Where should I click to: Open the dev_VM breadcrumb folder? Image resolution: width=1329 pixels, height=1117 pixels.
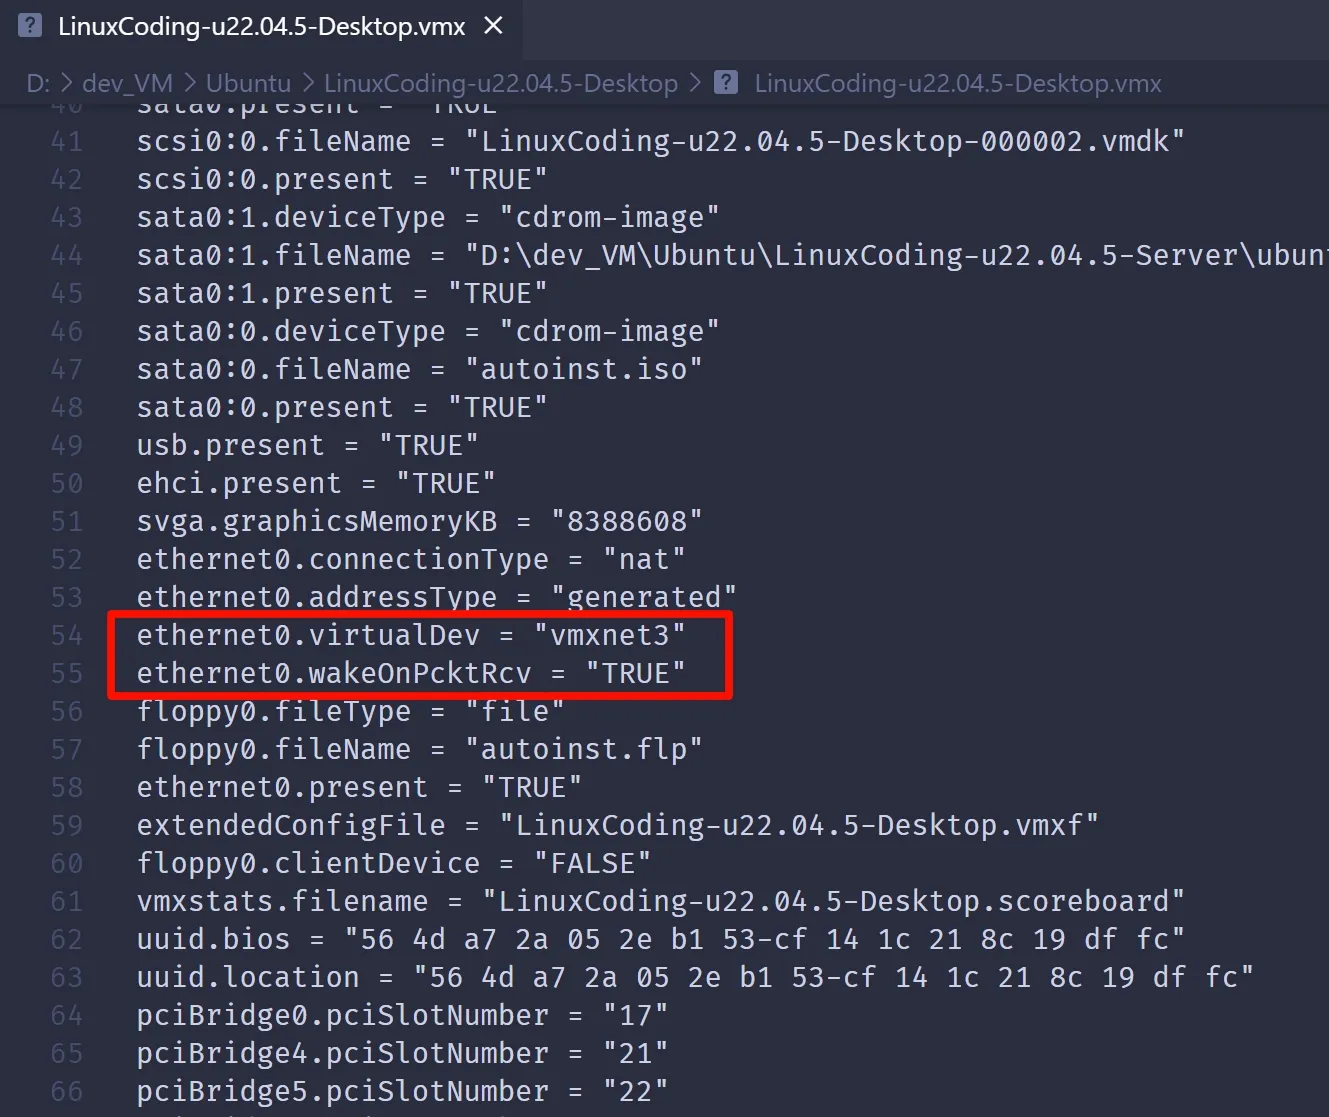pos(127,83)
